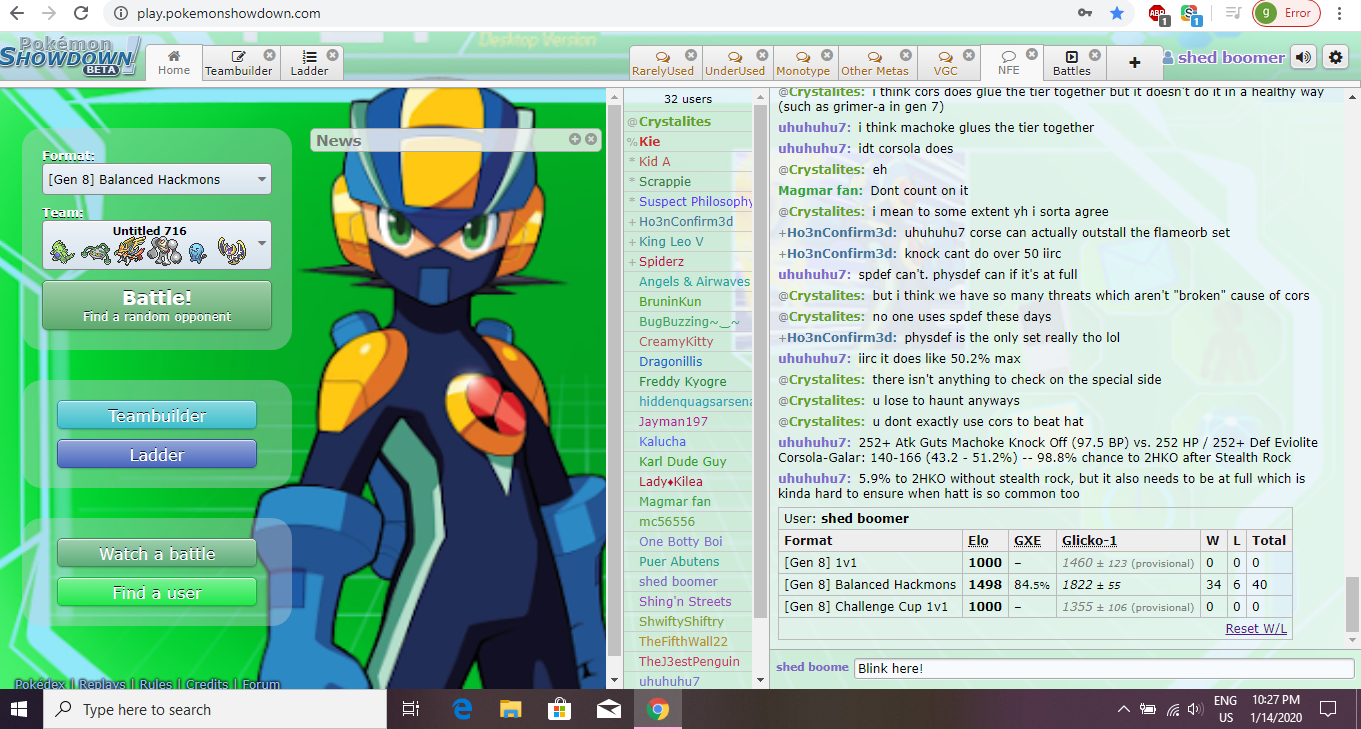Screen dimensions: 1361x729
Task: Open File Explorer from the taskbar
Action: (511, 709)
